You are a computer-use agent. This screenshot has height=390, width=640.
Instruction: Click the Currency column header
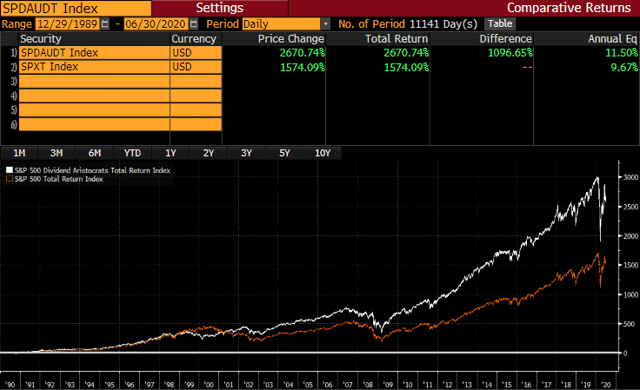(x=193, y=39)
